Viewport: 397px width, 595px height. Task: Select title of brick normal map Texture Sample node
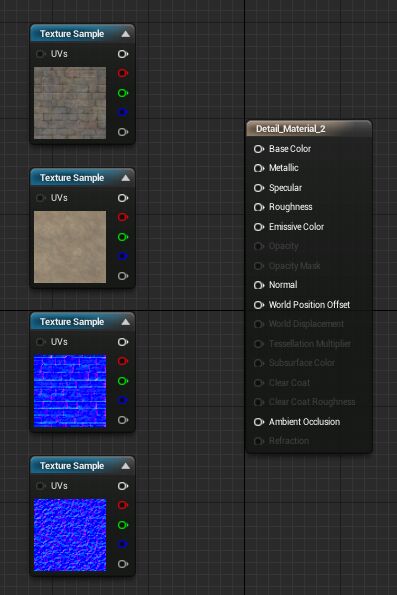pos(72,322)
